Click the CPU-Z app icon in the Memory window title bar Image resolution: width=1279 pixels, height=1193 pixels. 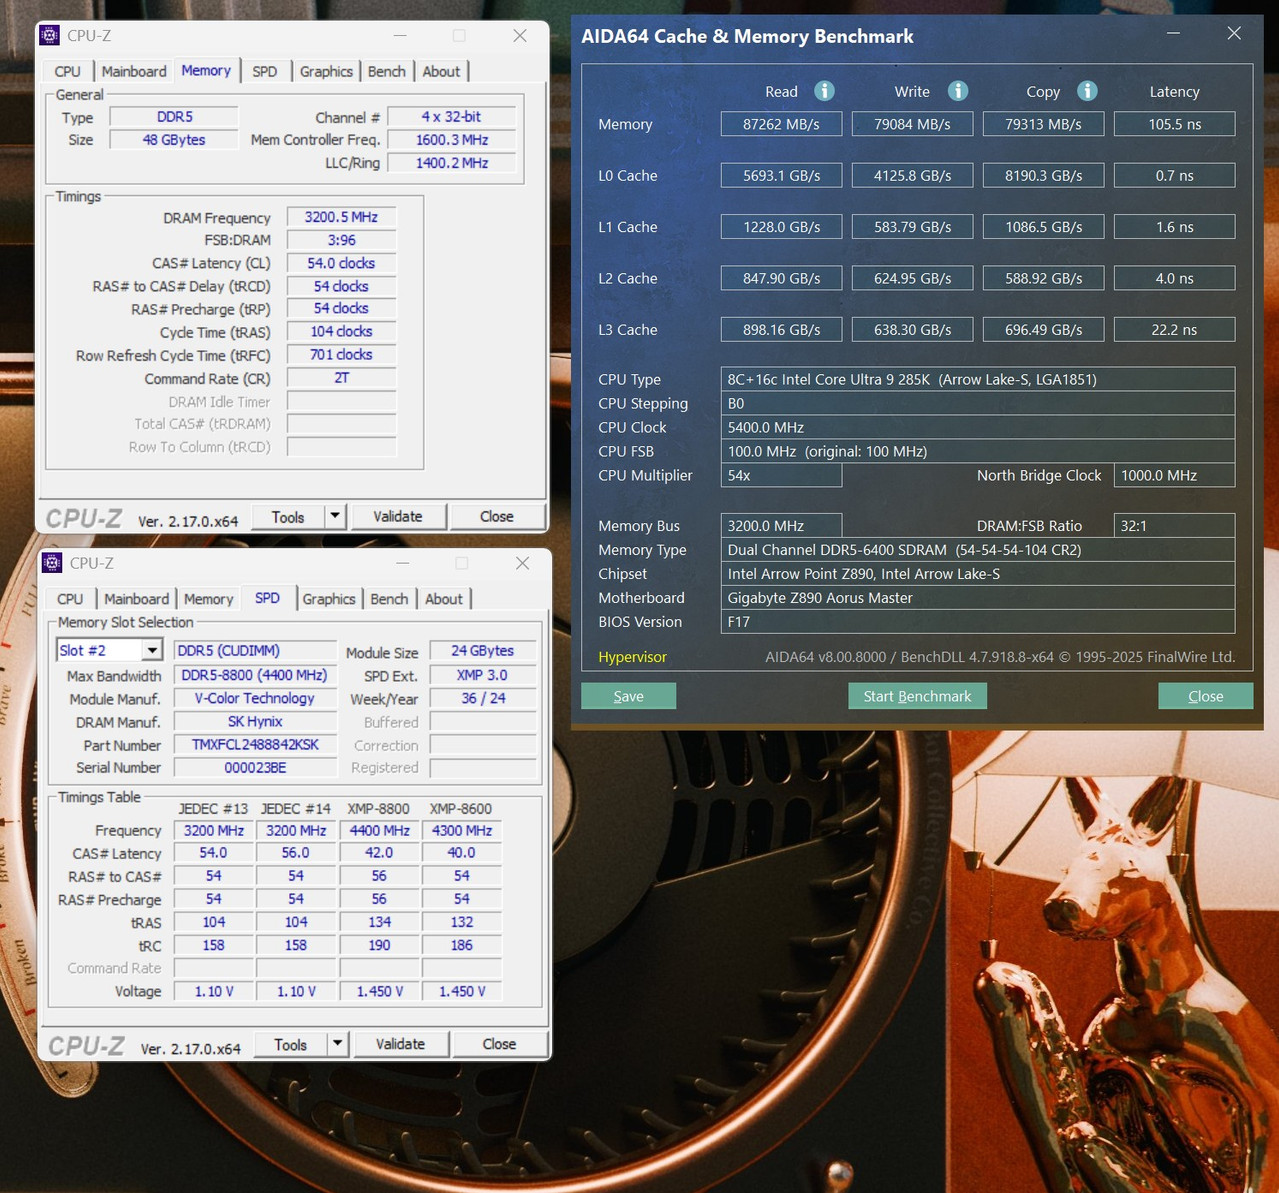pyautogui.click(x=50, y=35)
